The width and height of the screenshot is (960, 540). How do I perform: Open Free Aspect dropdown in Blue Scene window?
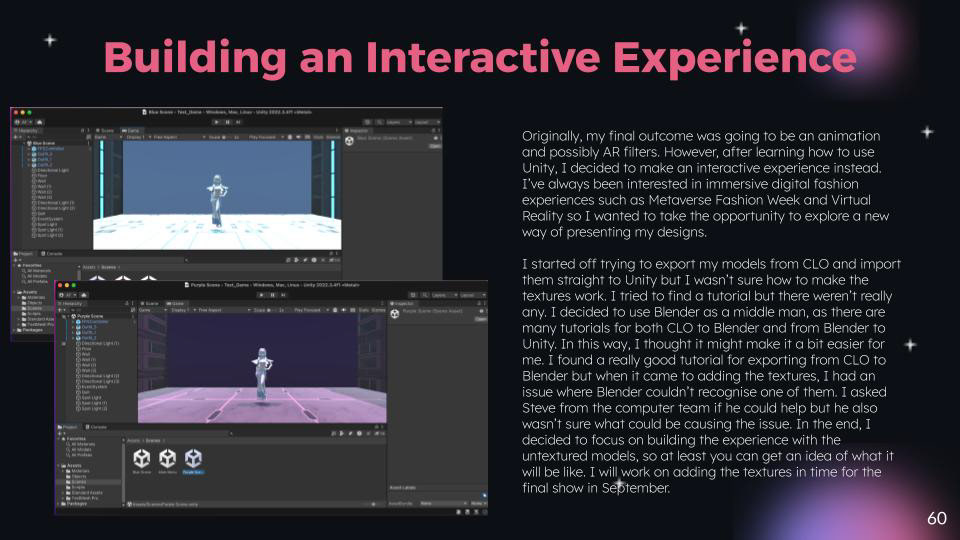[x=178, y=137]
